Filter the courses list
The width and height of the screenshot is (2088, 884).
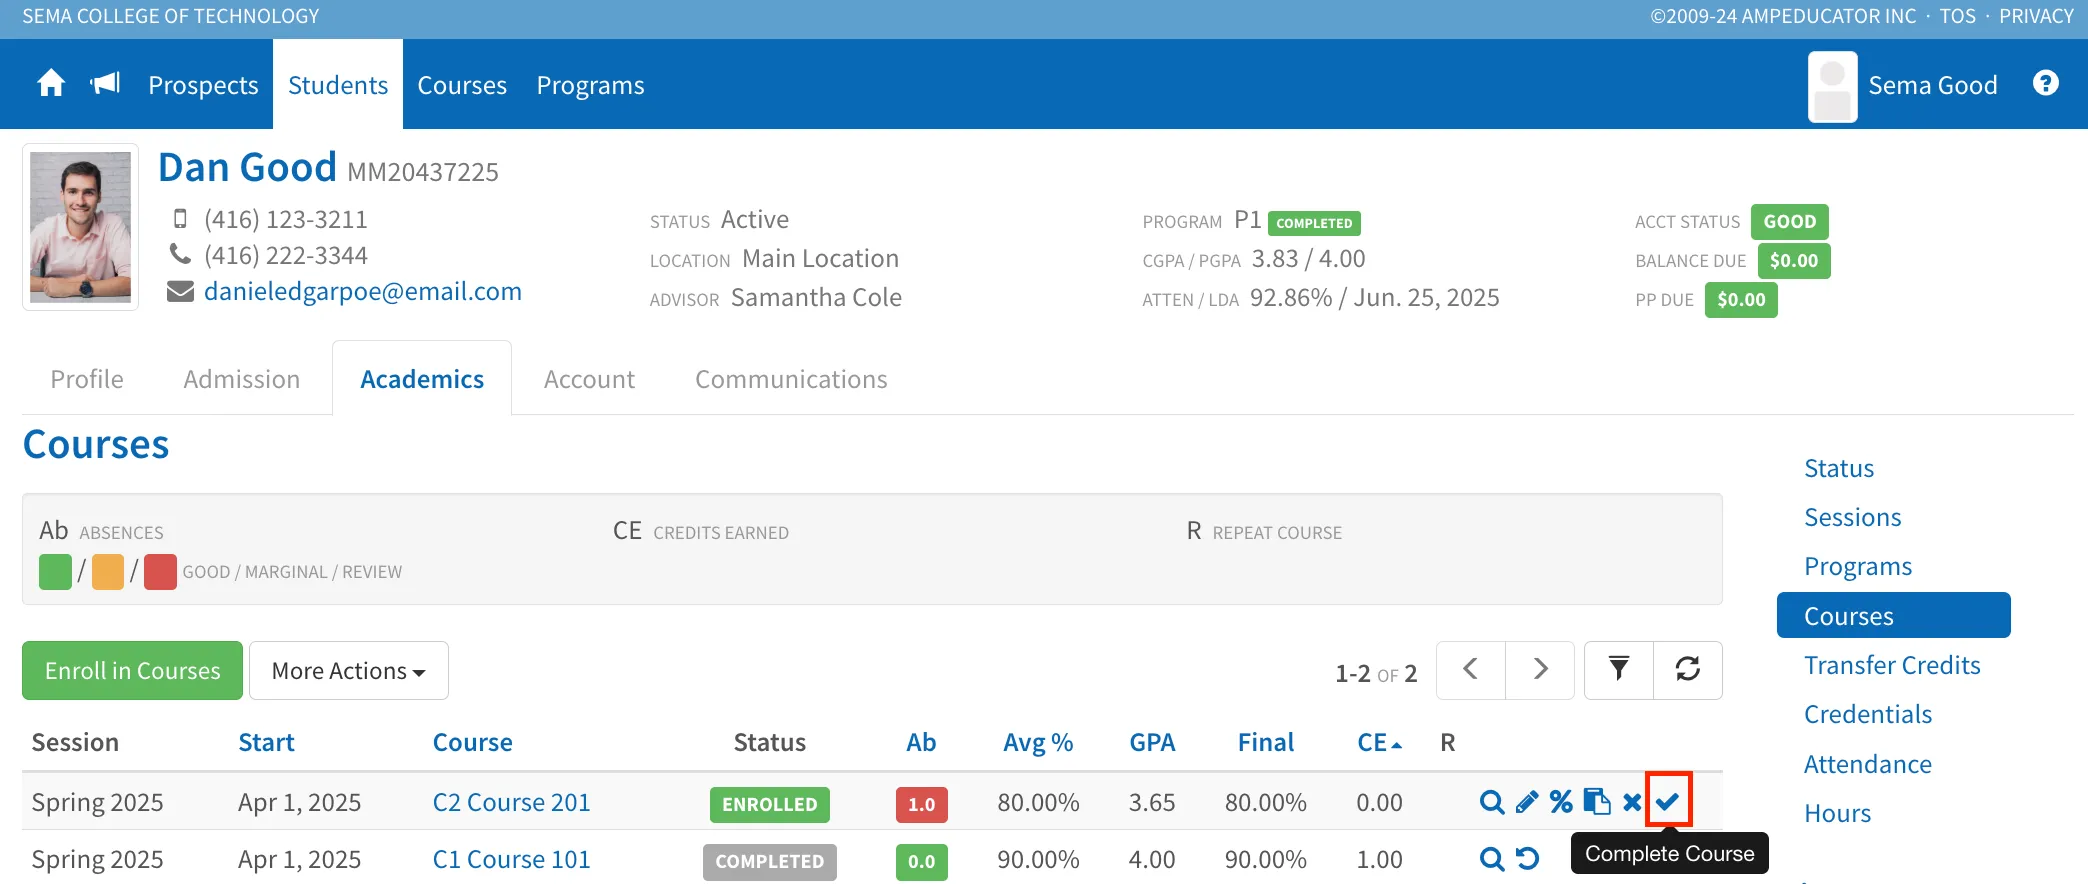click(1619, 670)
